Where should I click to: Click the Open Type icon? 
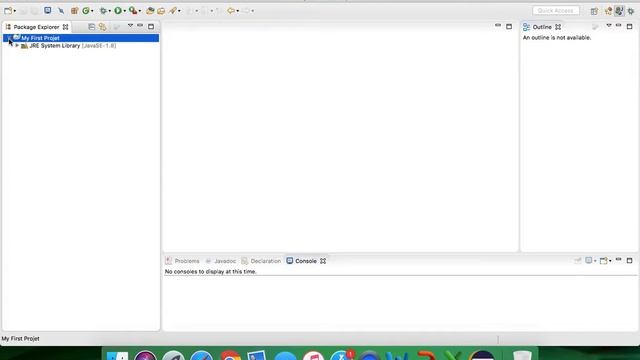tap(150, 11)
